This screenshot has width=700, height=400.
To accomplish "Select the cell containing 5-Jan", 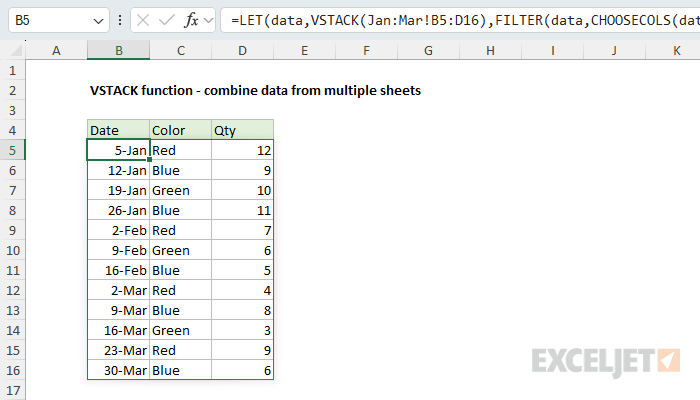I will [118, 150].
